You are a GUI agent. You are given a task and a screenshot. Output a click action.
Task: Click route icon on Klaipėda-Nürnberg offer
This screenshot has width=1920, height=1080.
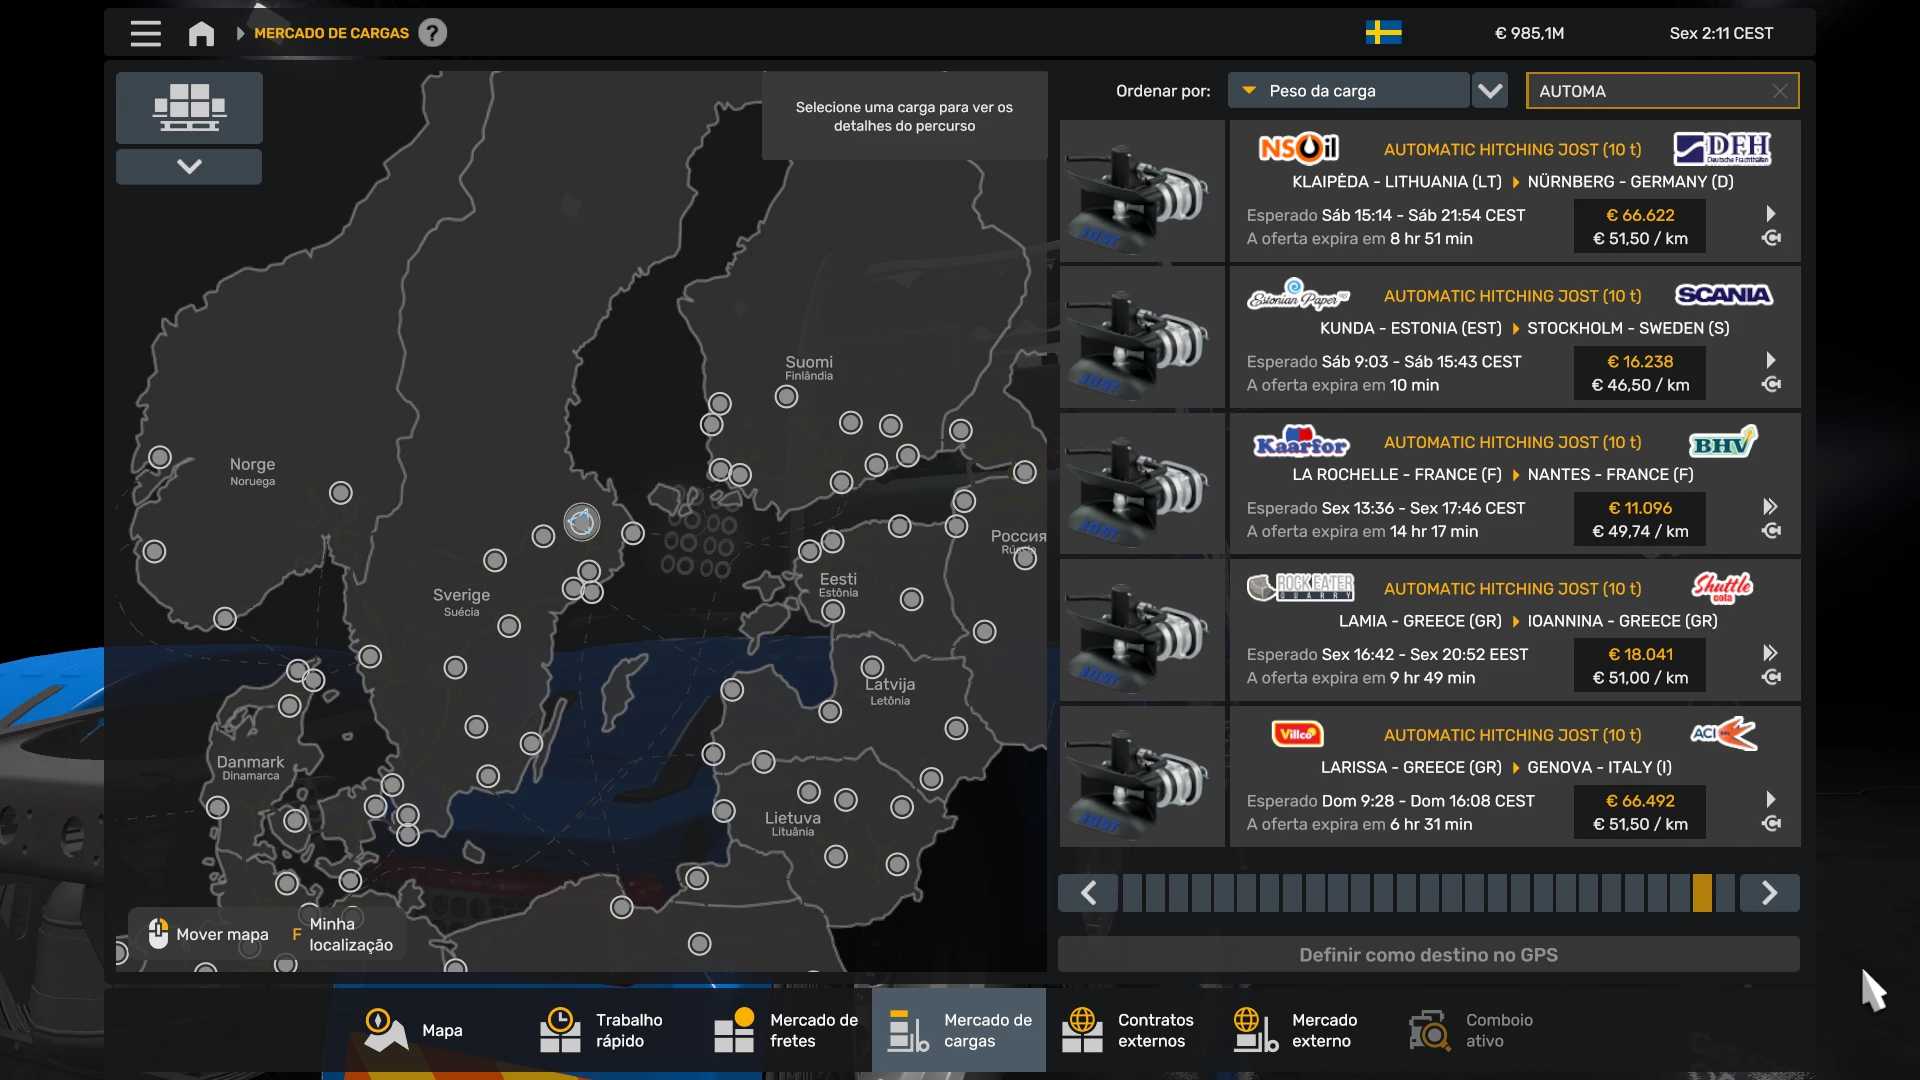[1771, 238]
